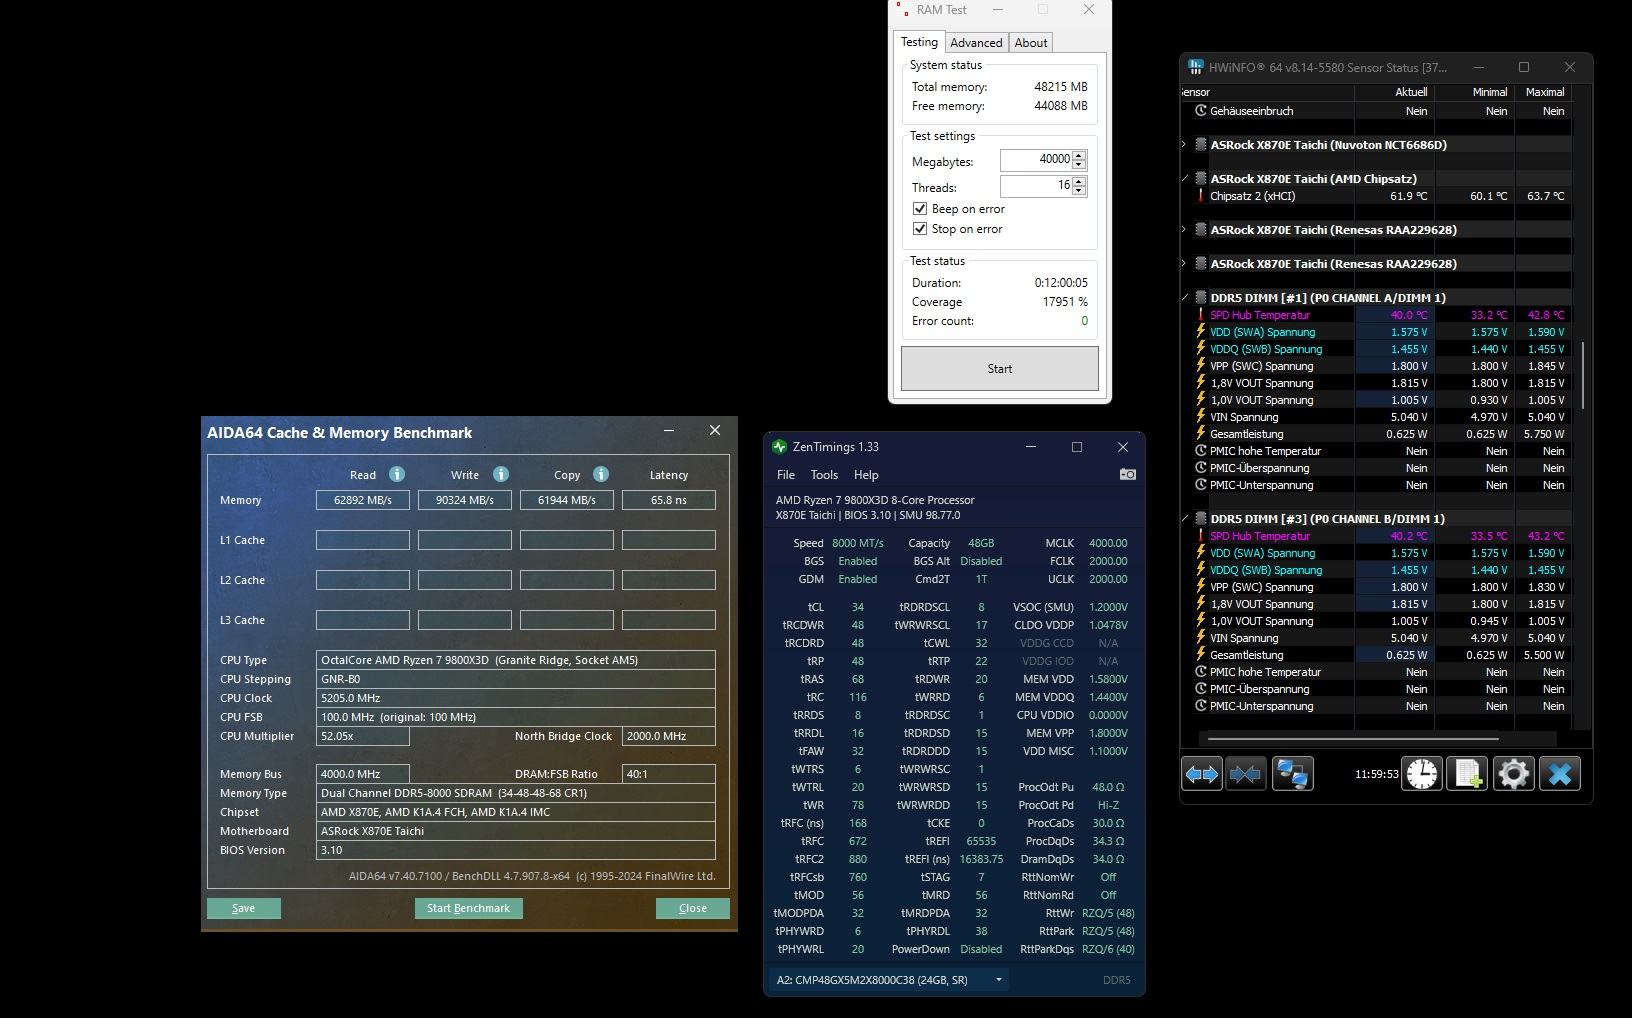
Task: Switch to the Advanced tab in RAM Test
Action: (976, 43)
